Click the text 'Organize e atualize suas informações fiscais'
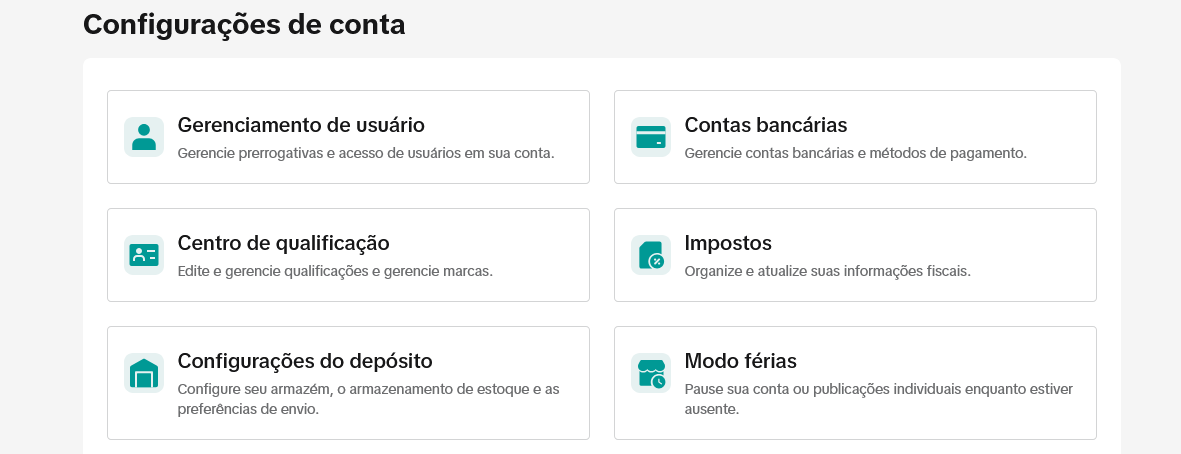 point(827,271)
